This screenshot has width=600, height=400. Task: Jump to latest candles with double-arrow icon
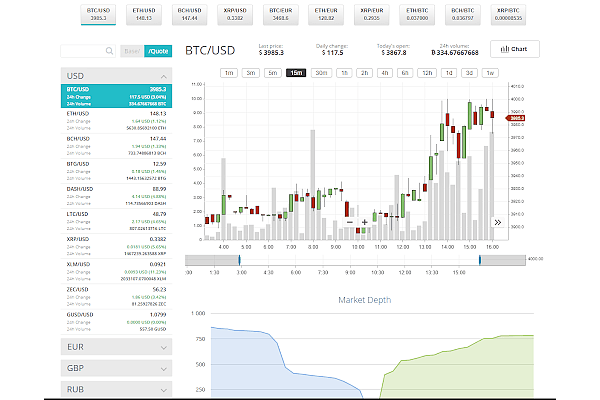click(497, 222)
